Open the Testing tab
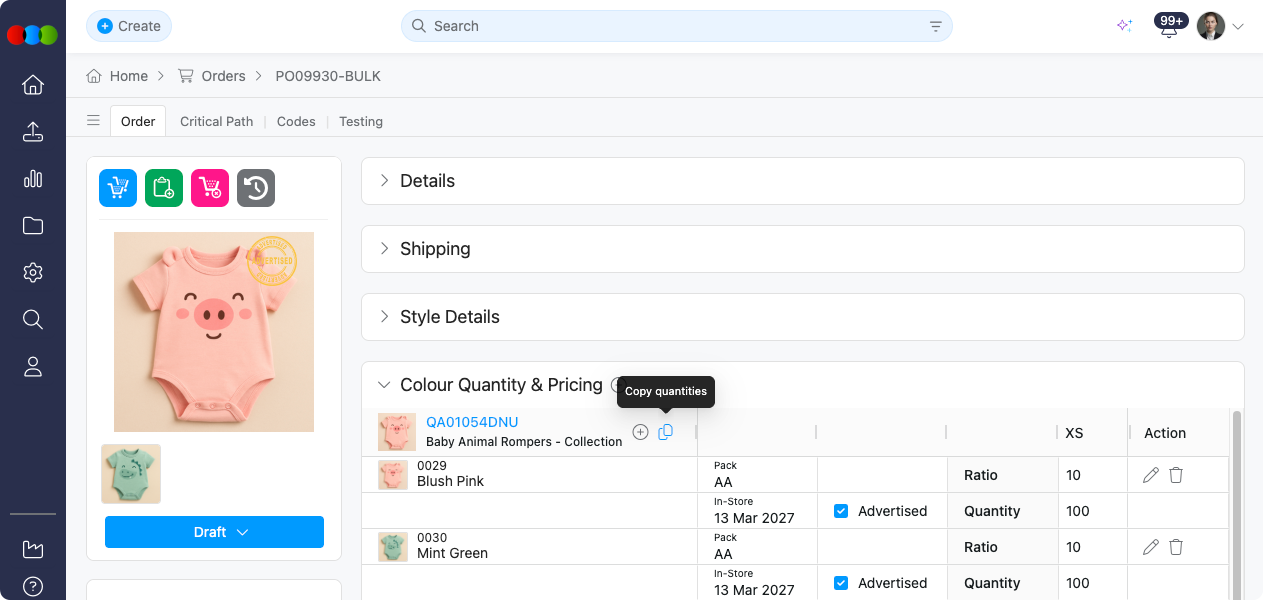1263x600 pixels. [x=360, y=121]
